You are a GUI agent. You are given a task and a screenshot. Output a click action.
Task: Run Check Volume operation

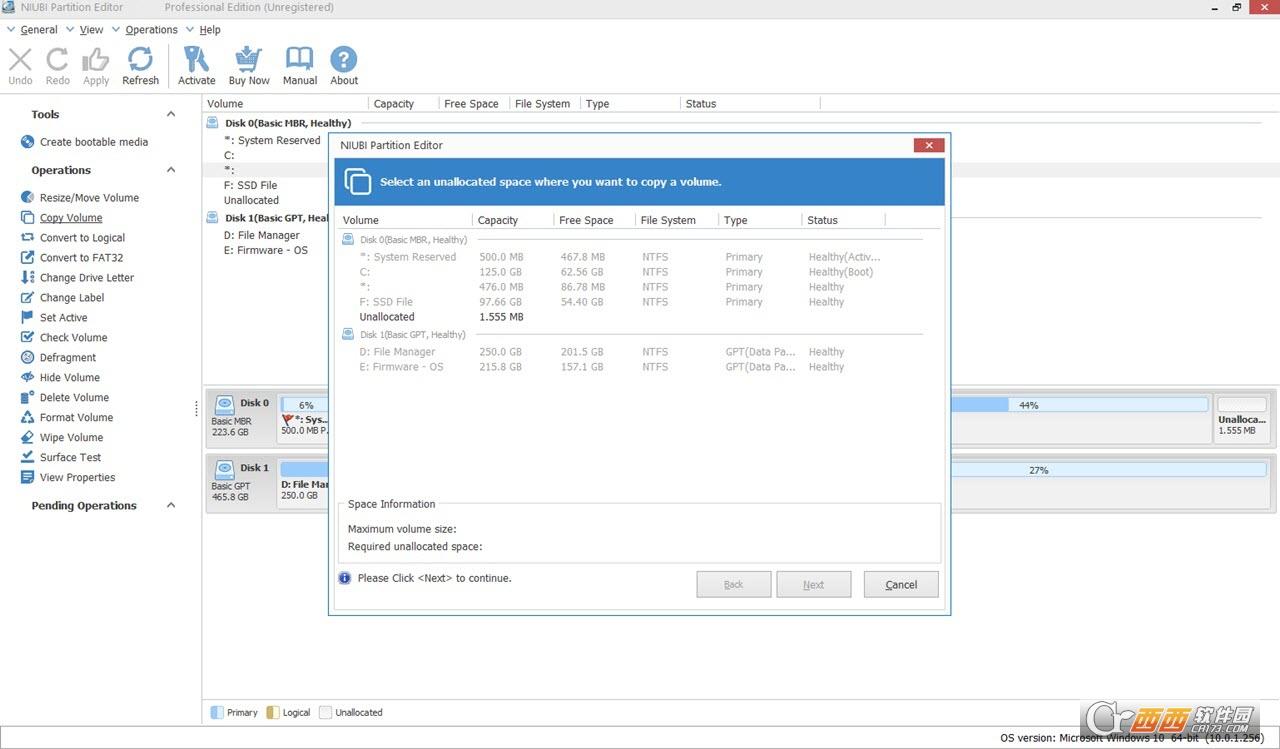[x=73, y=338]
